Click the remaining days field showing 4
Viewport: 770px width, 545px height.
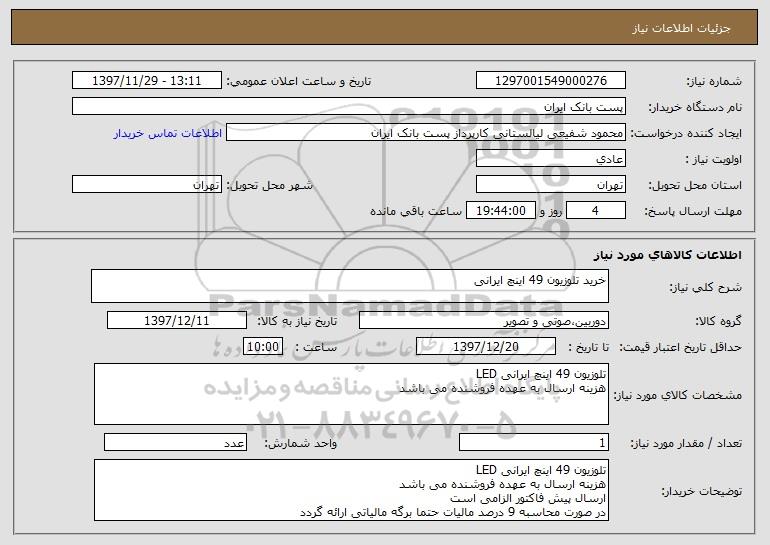[x=596, y=211]
